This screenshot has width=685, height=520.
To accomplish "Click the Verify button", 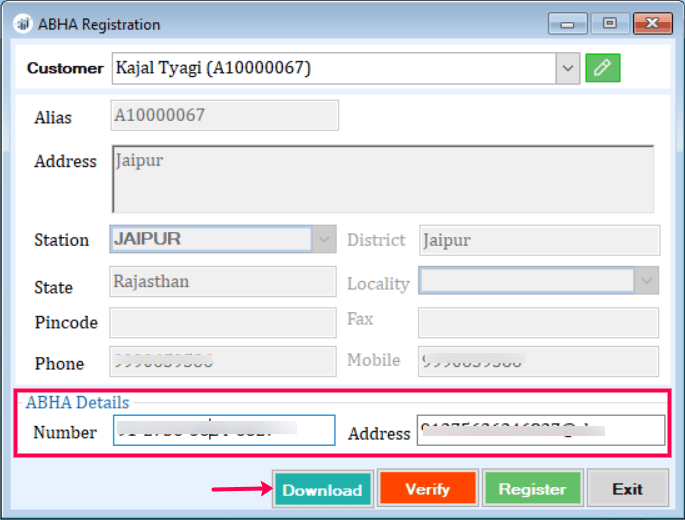I will coord(428,489).
